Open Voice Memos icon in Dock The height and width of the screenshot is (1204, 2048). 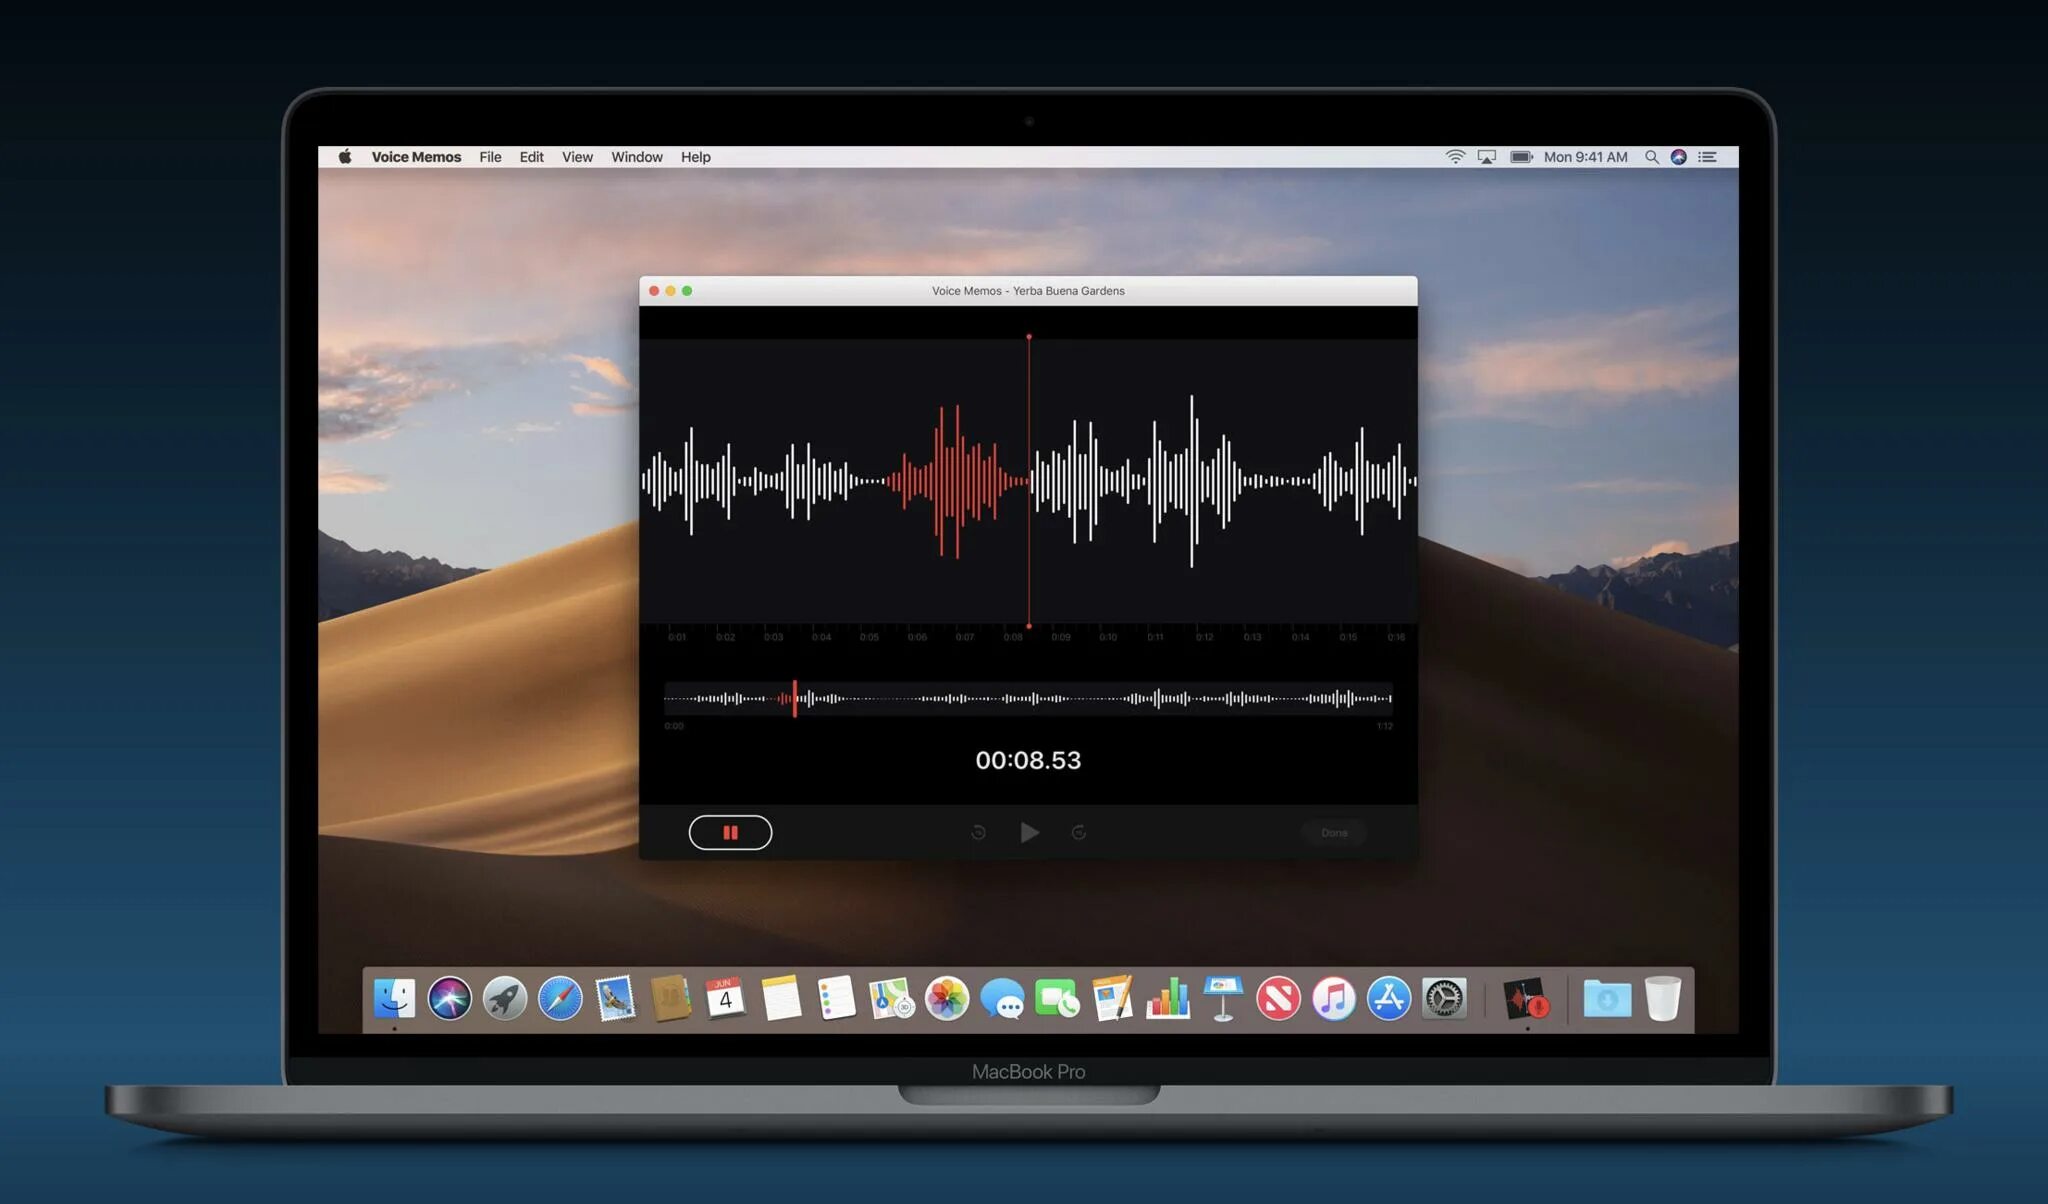(1526, 998)
